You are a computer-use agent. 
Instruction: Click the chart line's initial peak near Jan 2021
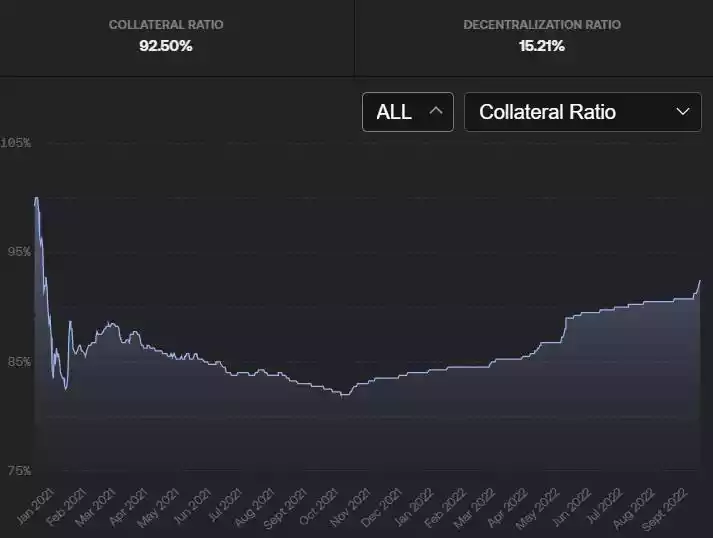36,198
